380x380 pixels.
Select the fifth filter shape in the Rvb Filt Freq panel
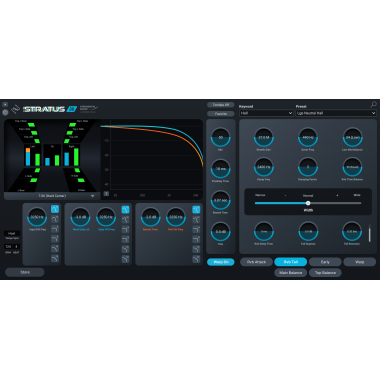pyautogui.click(x=196, y=249)
